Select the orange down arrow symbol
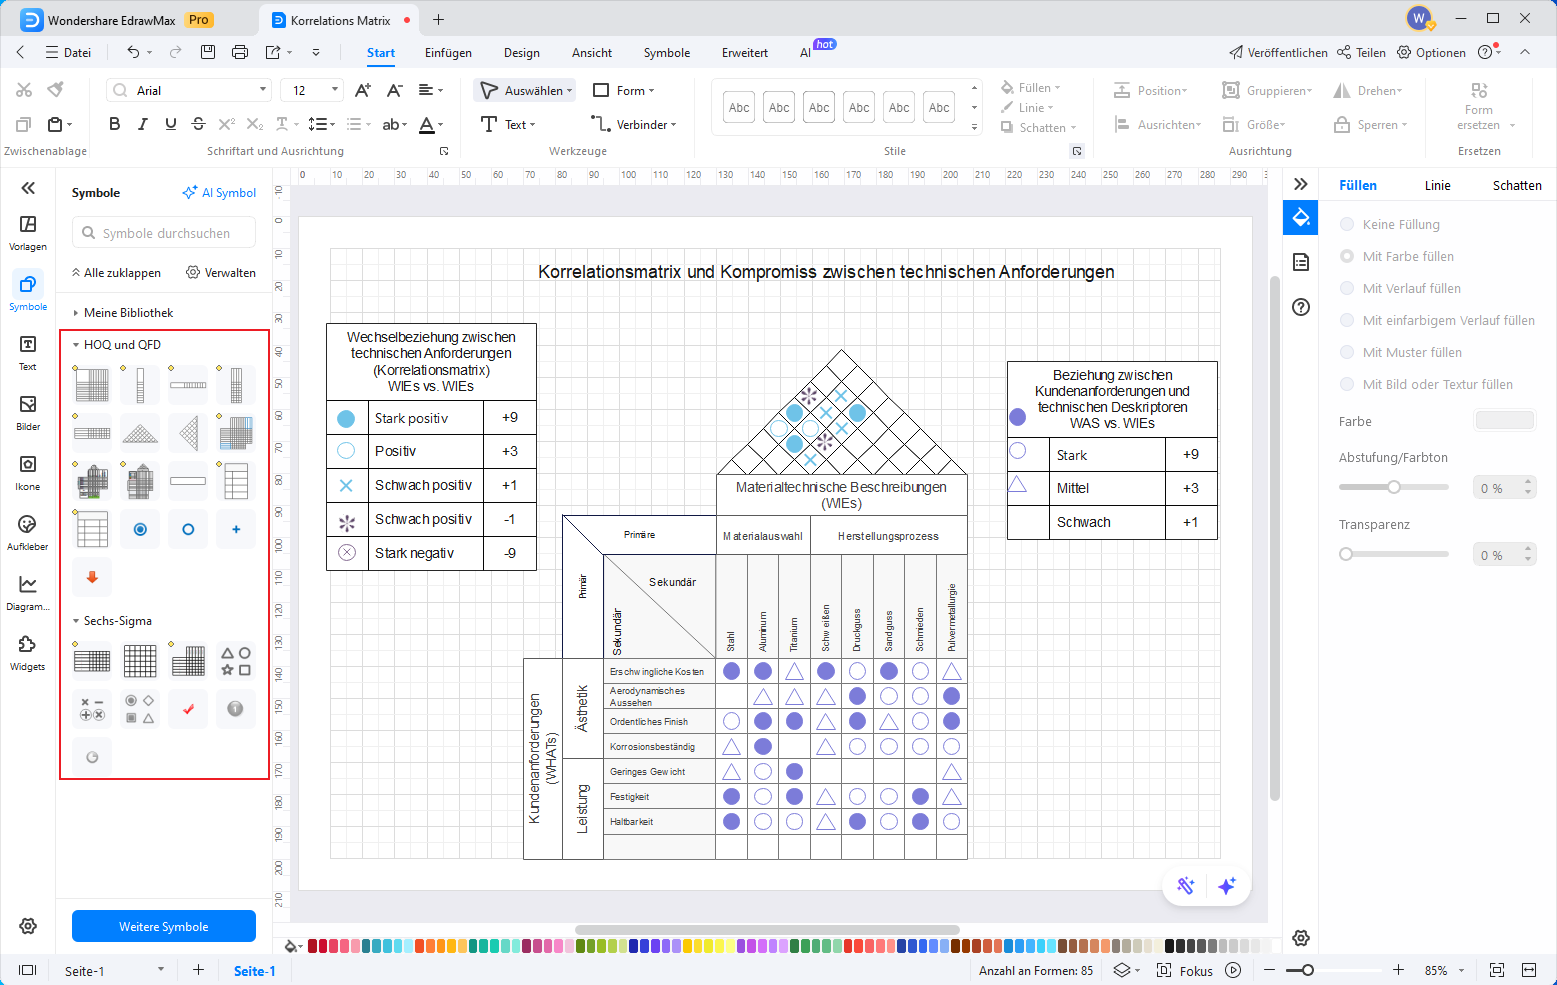 [92, 577]
